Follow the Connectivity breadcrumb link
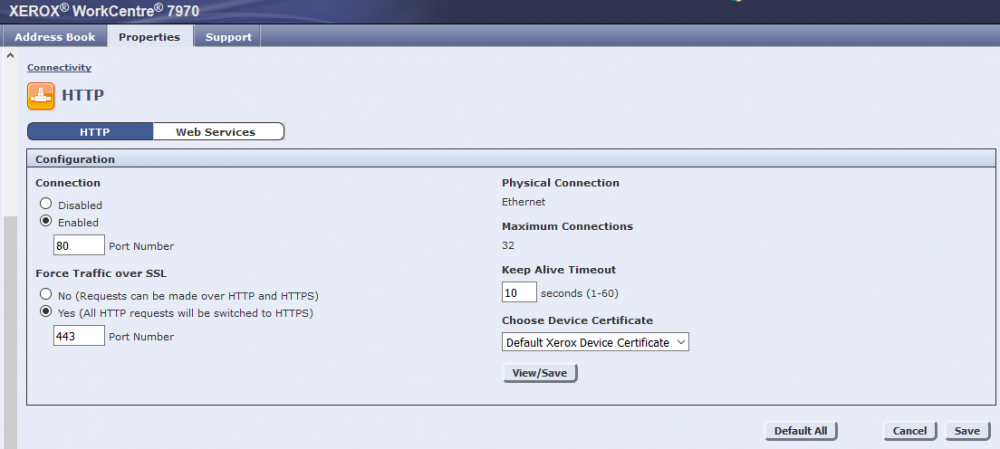 59,67
